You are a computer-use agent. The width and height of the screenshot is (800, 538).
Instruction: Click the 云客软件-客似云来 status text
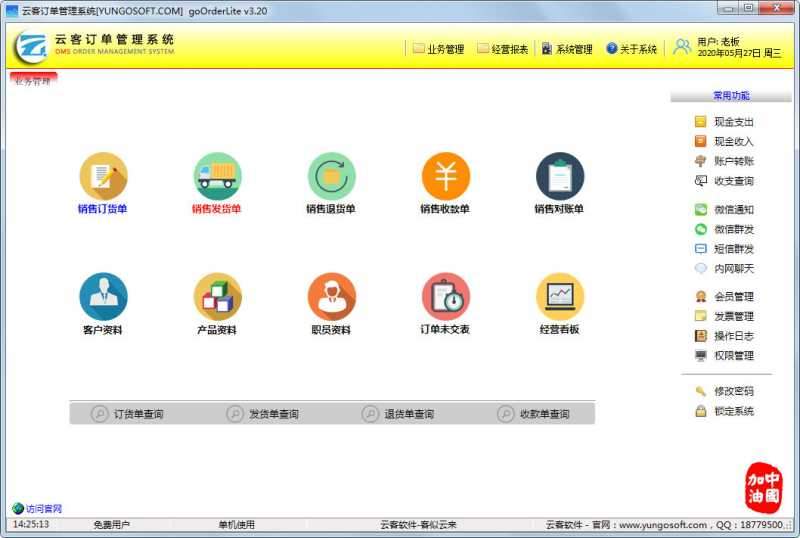tap(418, 524)
